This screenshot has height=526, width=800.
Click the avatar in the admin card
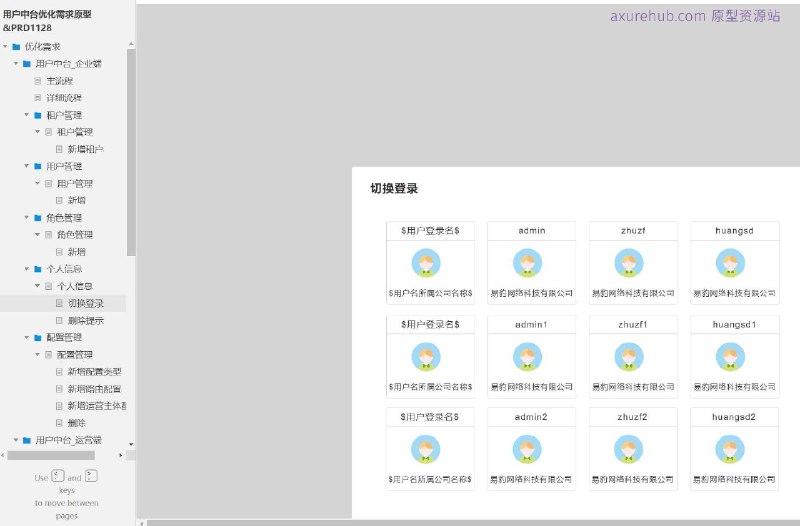[527, 263]
